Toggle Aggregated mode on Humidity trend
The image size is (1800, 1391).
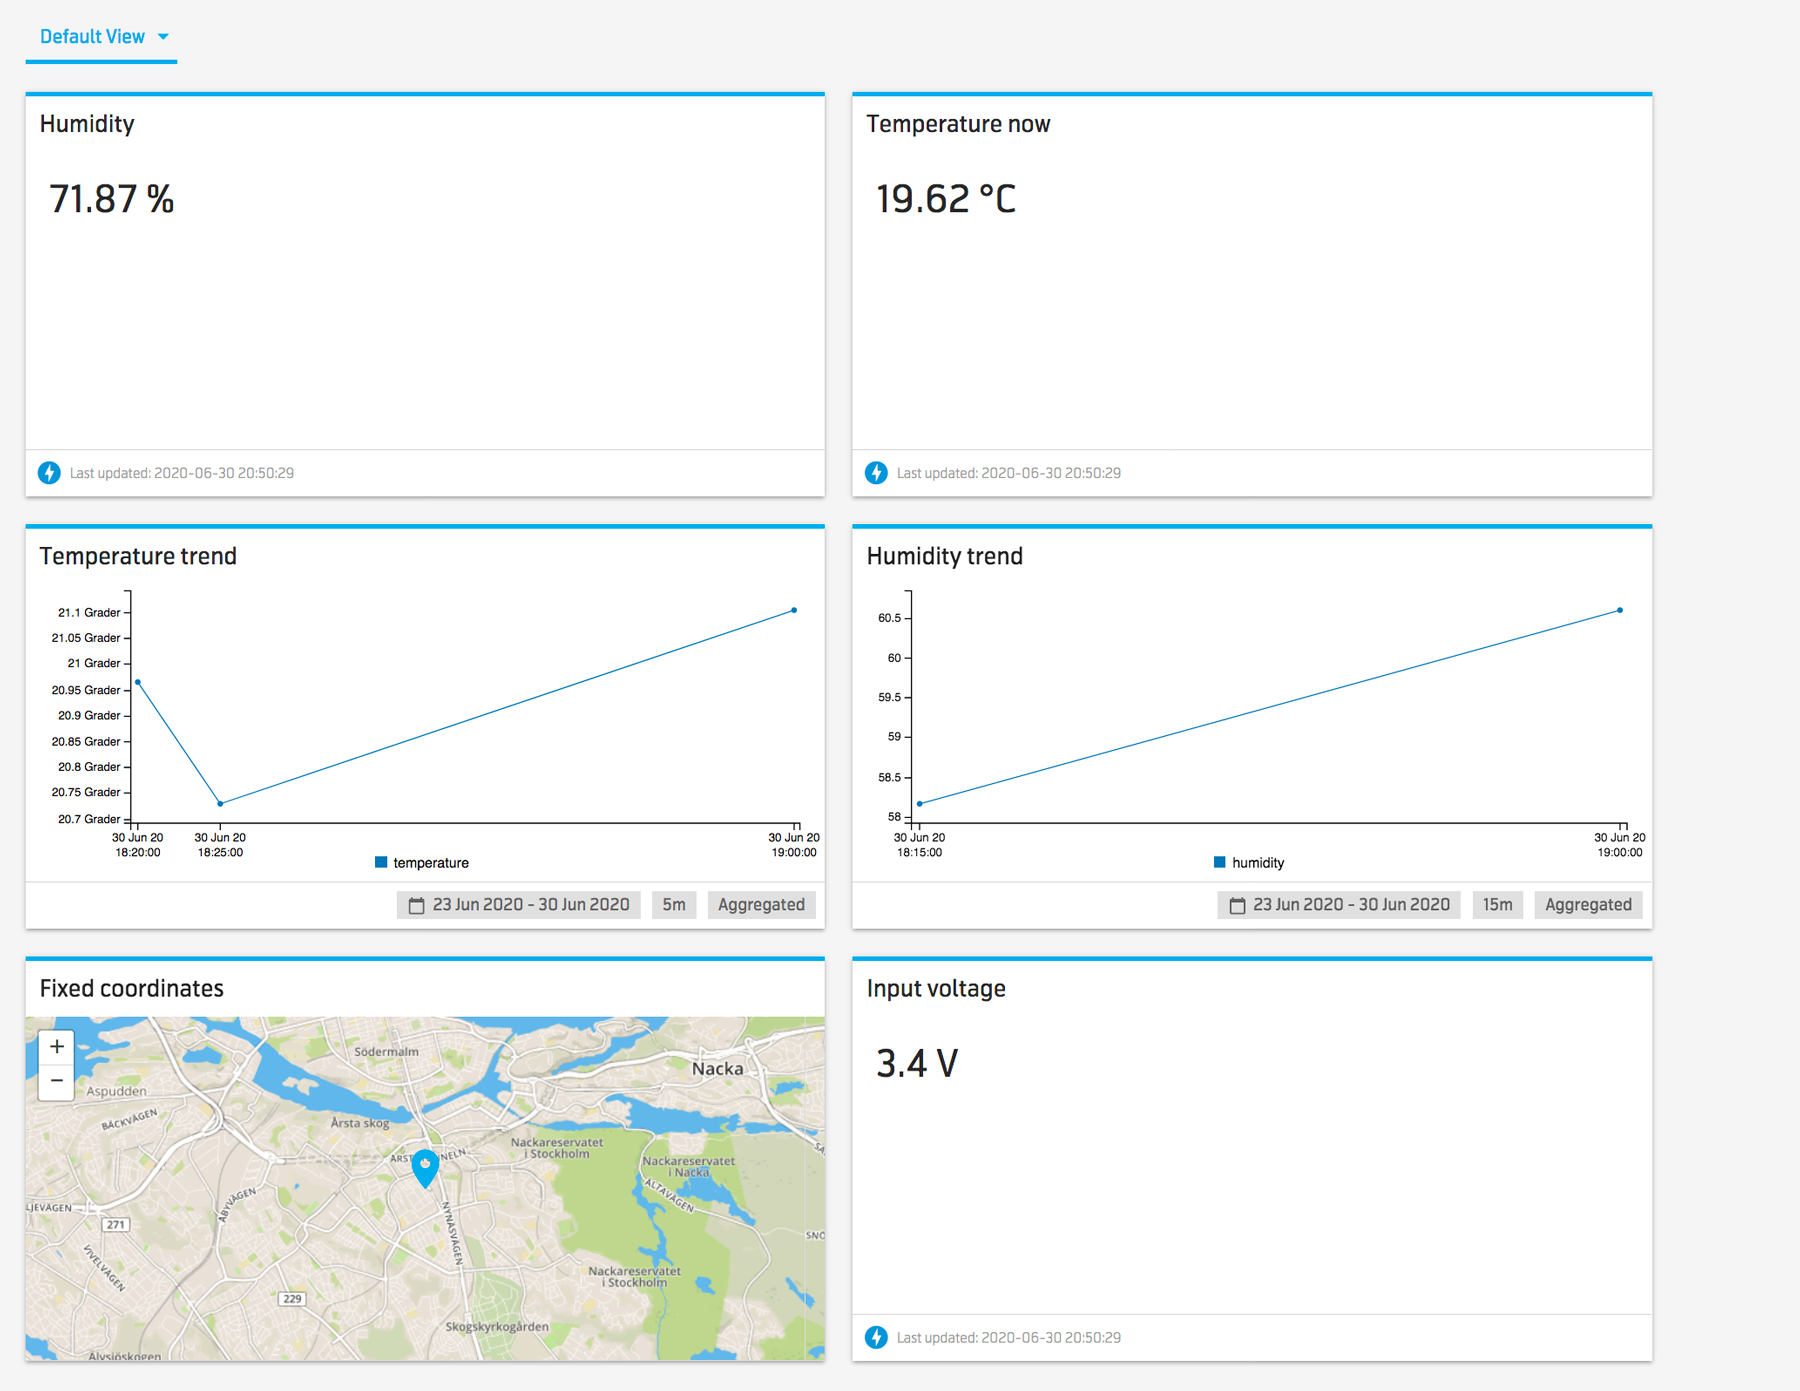tap(1588, 905)
